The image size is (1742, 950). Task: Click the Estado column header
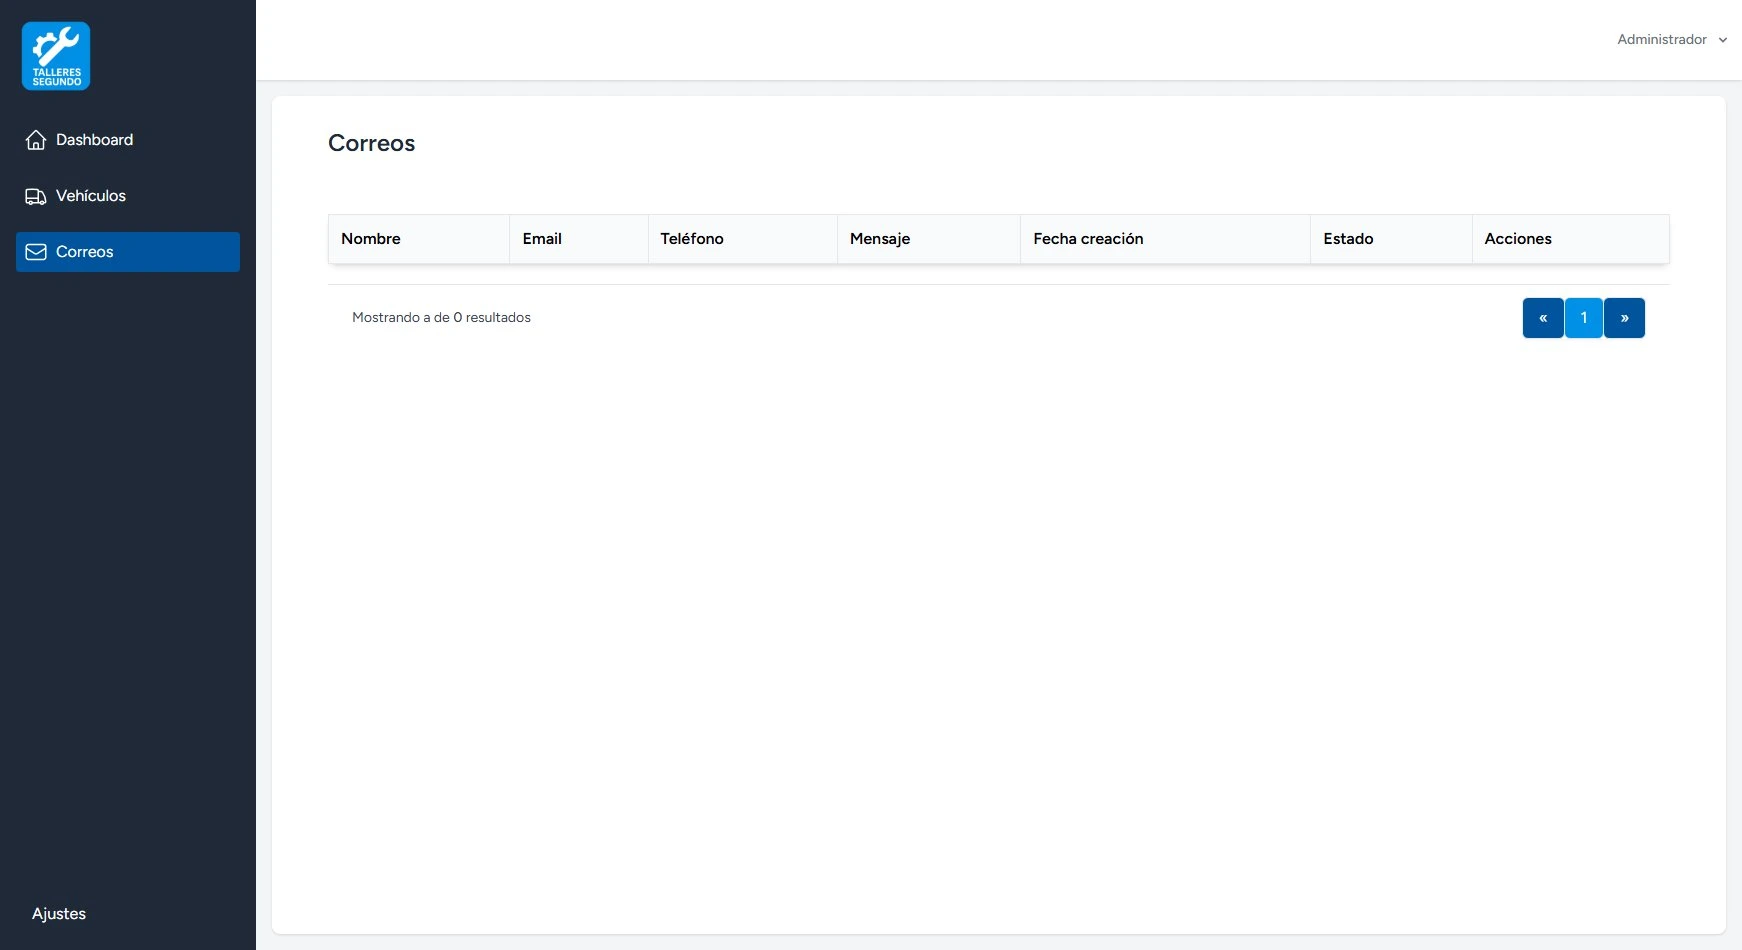(x=1392, y=239)
